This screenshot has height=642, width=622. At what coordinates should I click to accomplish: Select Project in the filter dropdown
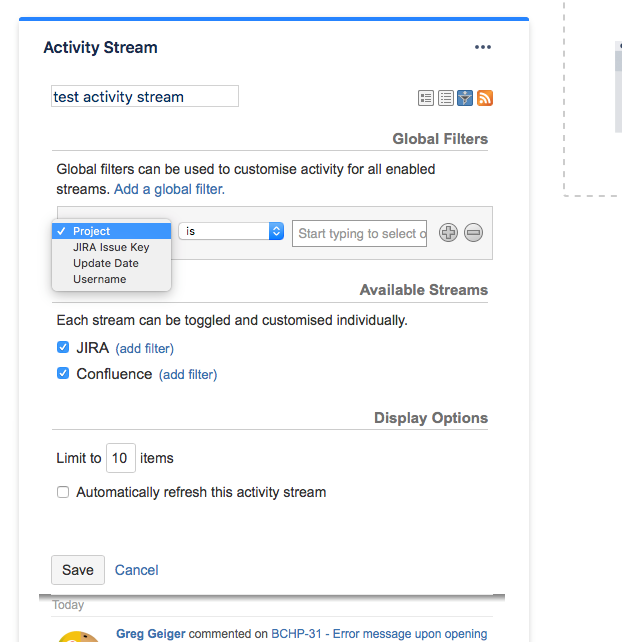[111, 231]
